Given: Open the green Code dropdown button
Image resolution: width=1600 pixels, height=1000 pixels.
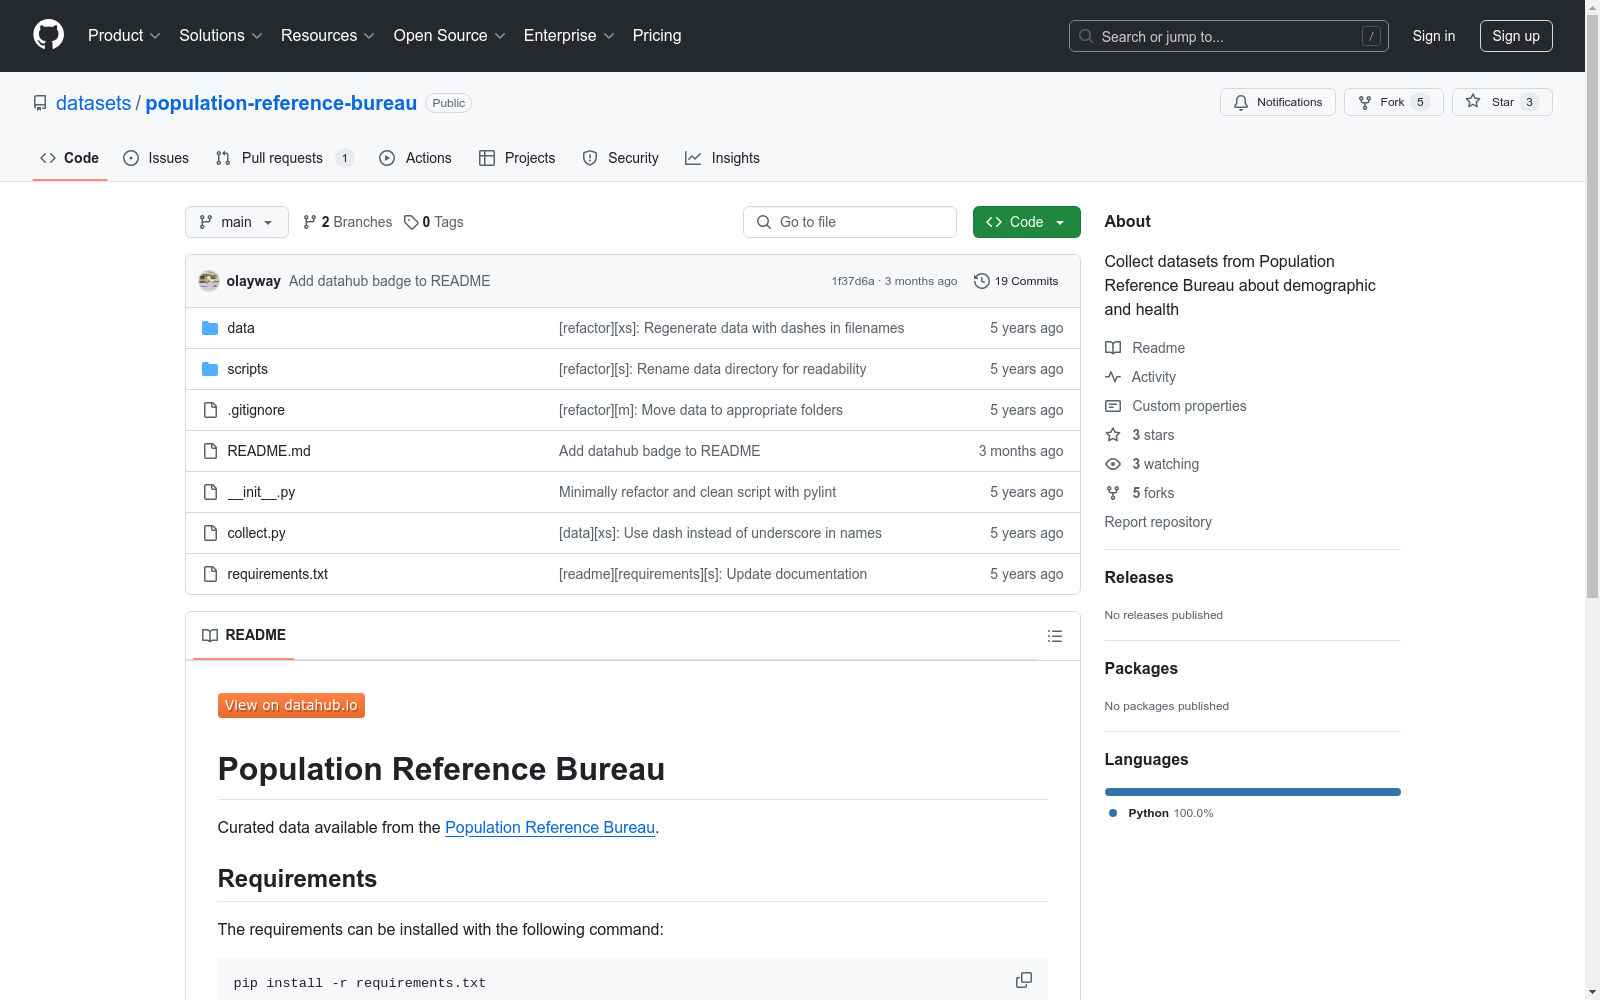Looking at the screenshot, I should click(x=1026, y=222).
